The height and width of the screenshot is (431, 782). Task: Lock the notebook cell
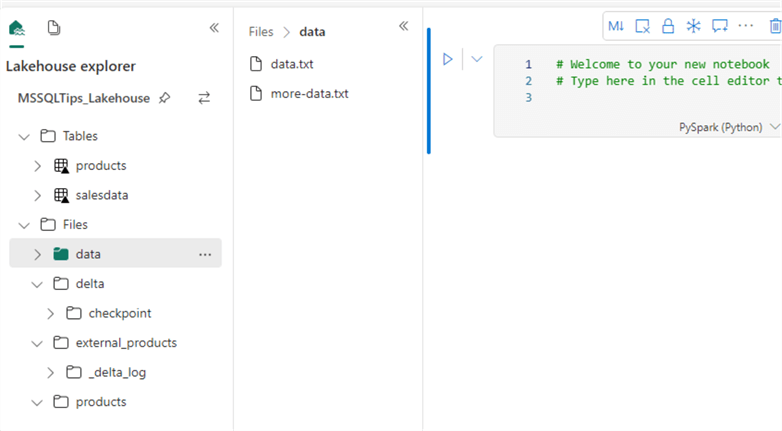tap(667, 26)
